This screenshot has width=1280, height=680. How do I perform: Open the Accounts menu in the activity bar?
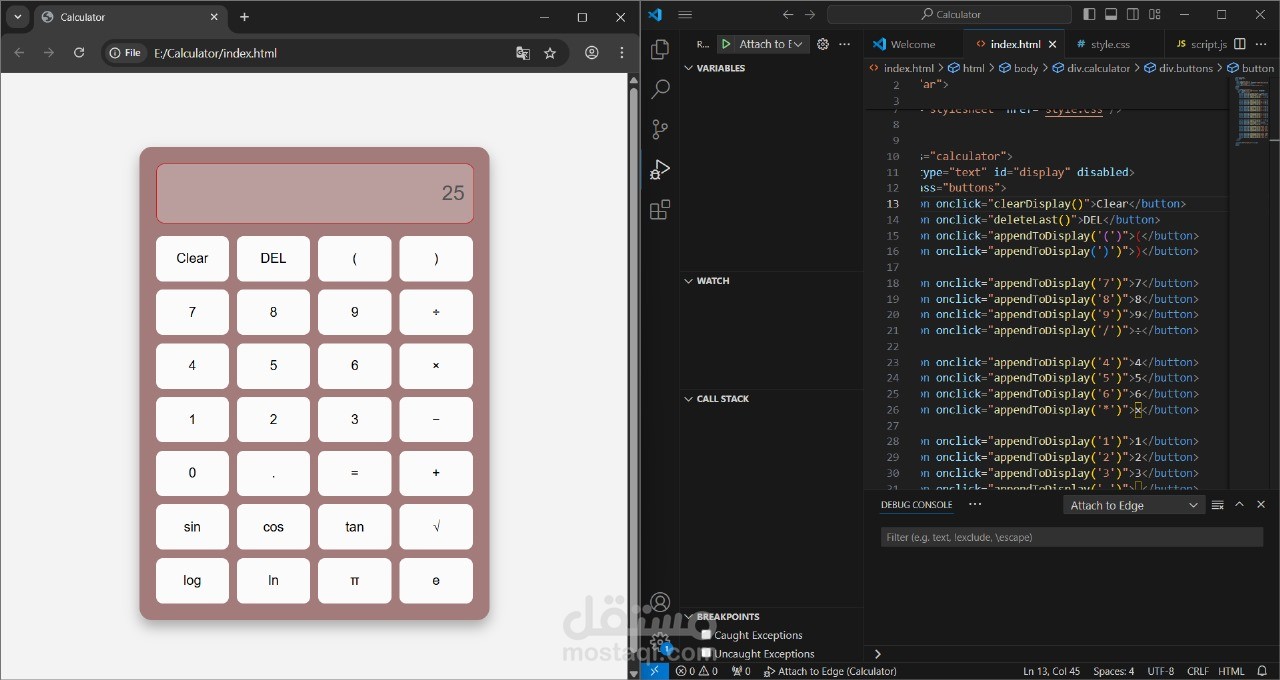[x=660, y=602]
